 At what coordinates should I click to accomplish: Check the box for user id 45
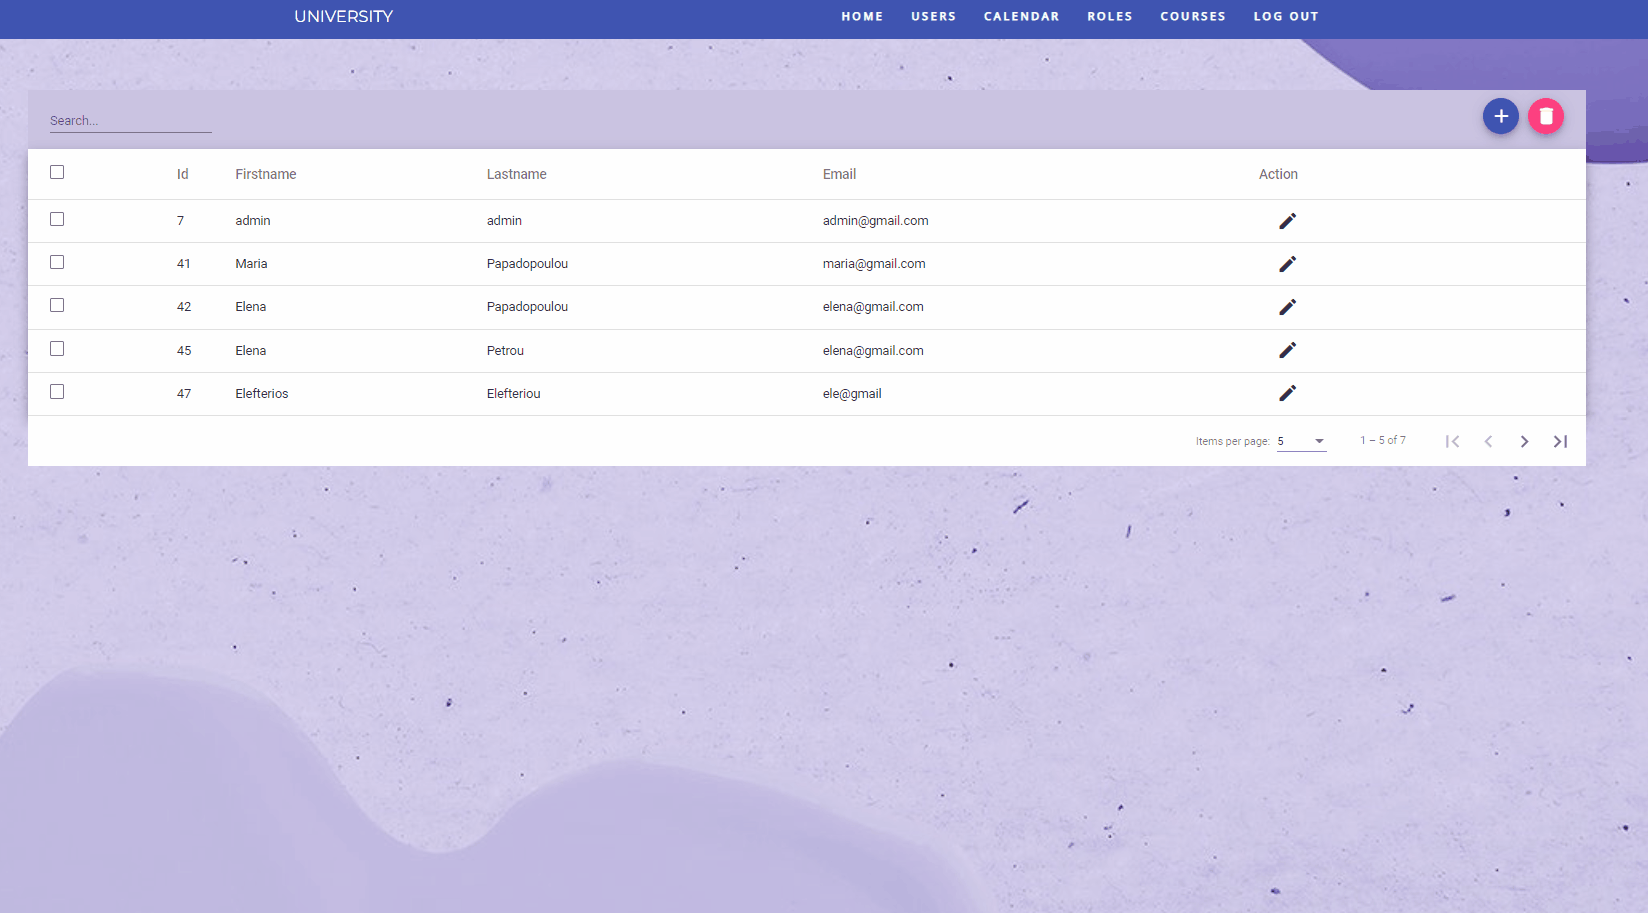tap(57, 349)
